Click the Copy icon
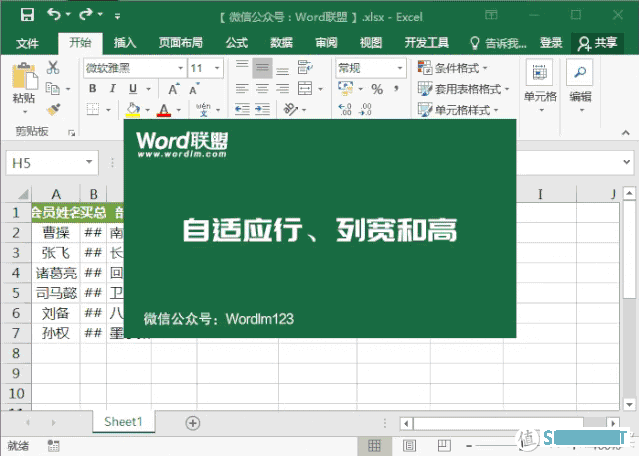Viewport: 639px width, 456px height. pyautogui.click(x=53, y=88)
